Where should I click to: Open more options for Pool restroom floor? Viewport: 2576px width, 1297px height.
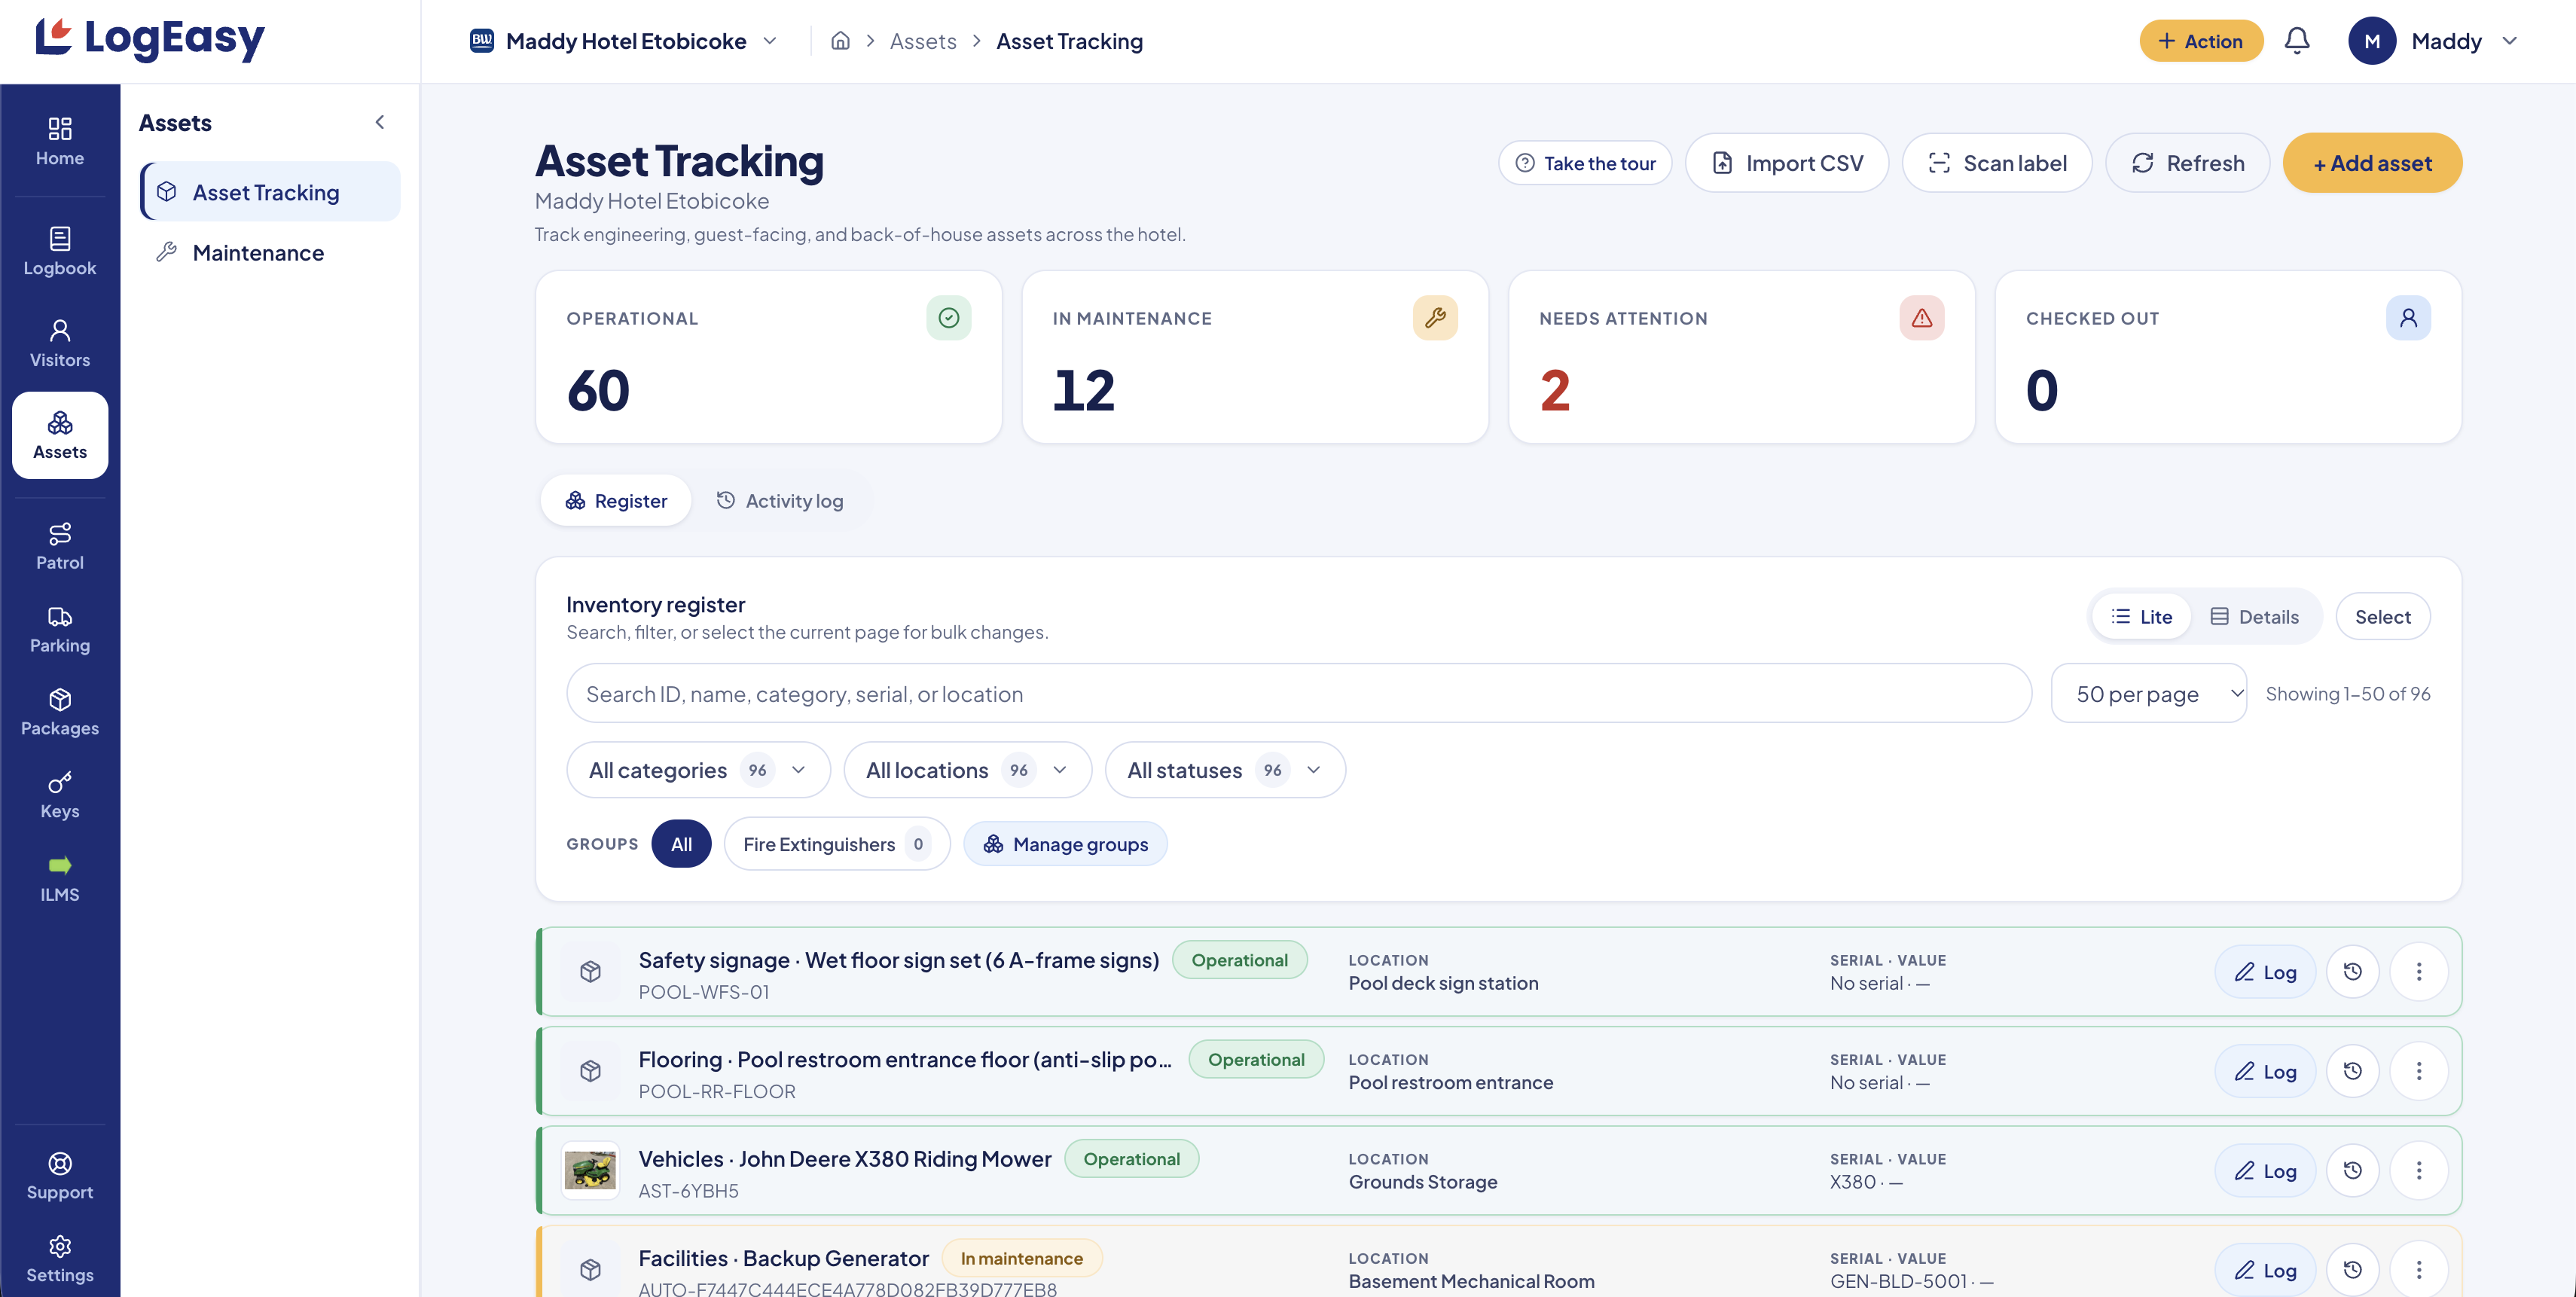2419,1071
